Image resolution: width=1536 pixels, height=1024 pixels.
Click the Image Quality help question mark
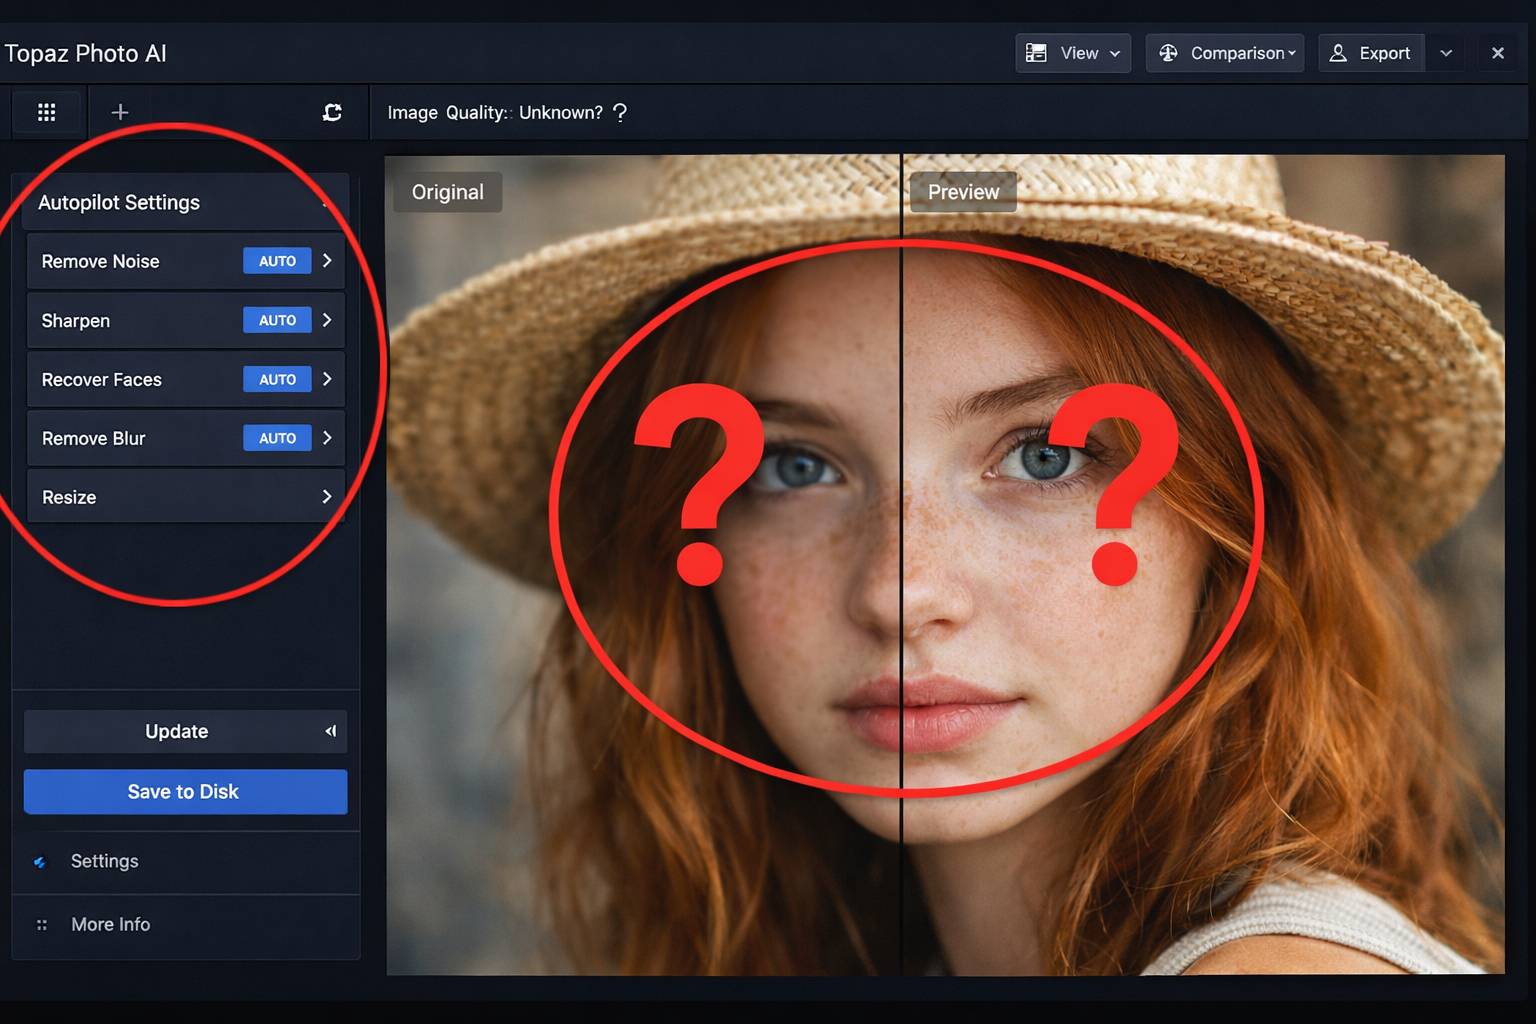click(620, 113)
